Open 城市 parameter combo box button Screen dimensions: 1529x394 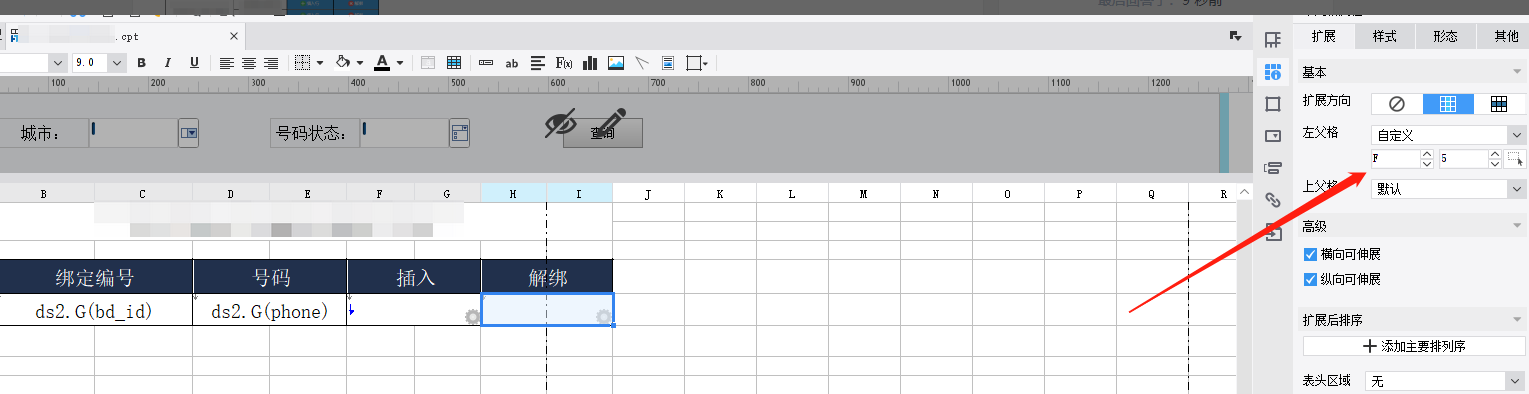click(189, 132)
